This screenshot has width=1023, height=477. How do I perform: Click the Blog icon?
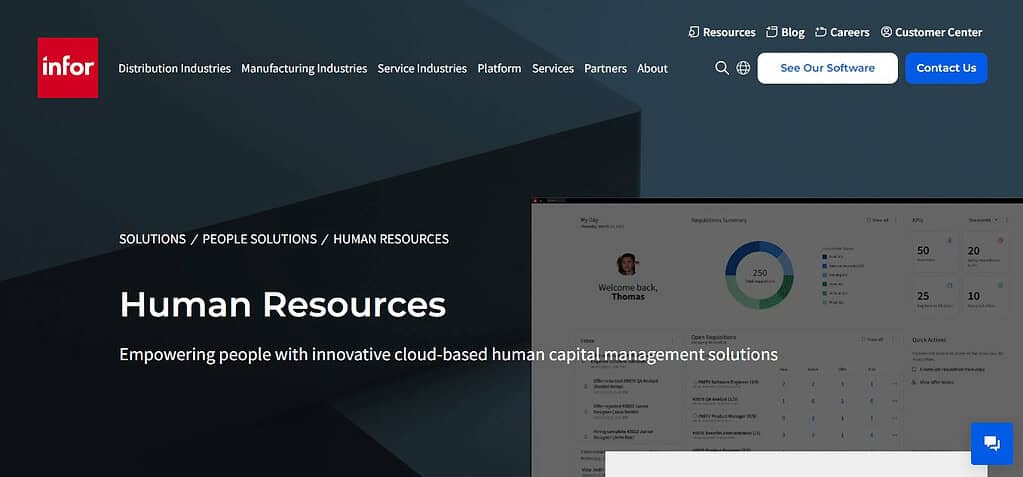[x=772, y=32]
